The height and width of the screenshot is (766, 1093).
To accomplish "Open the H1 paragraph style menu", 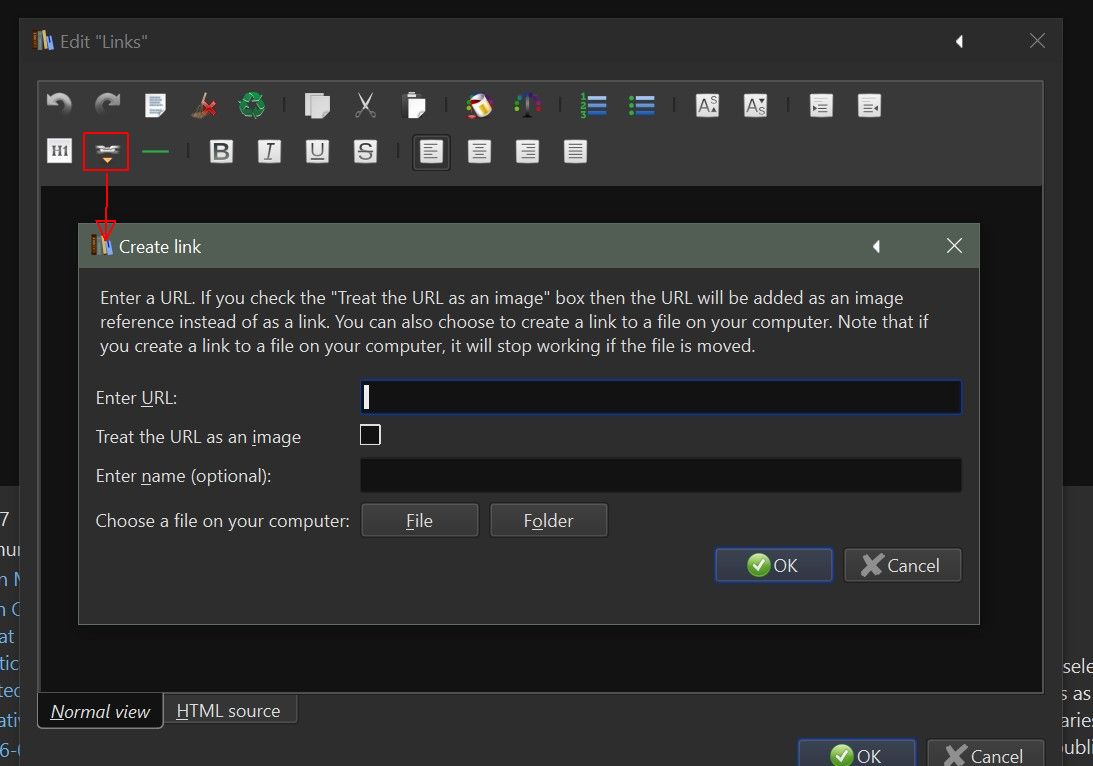I will [59, 151].
